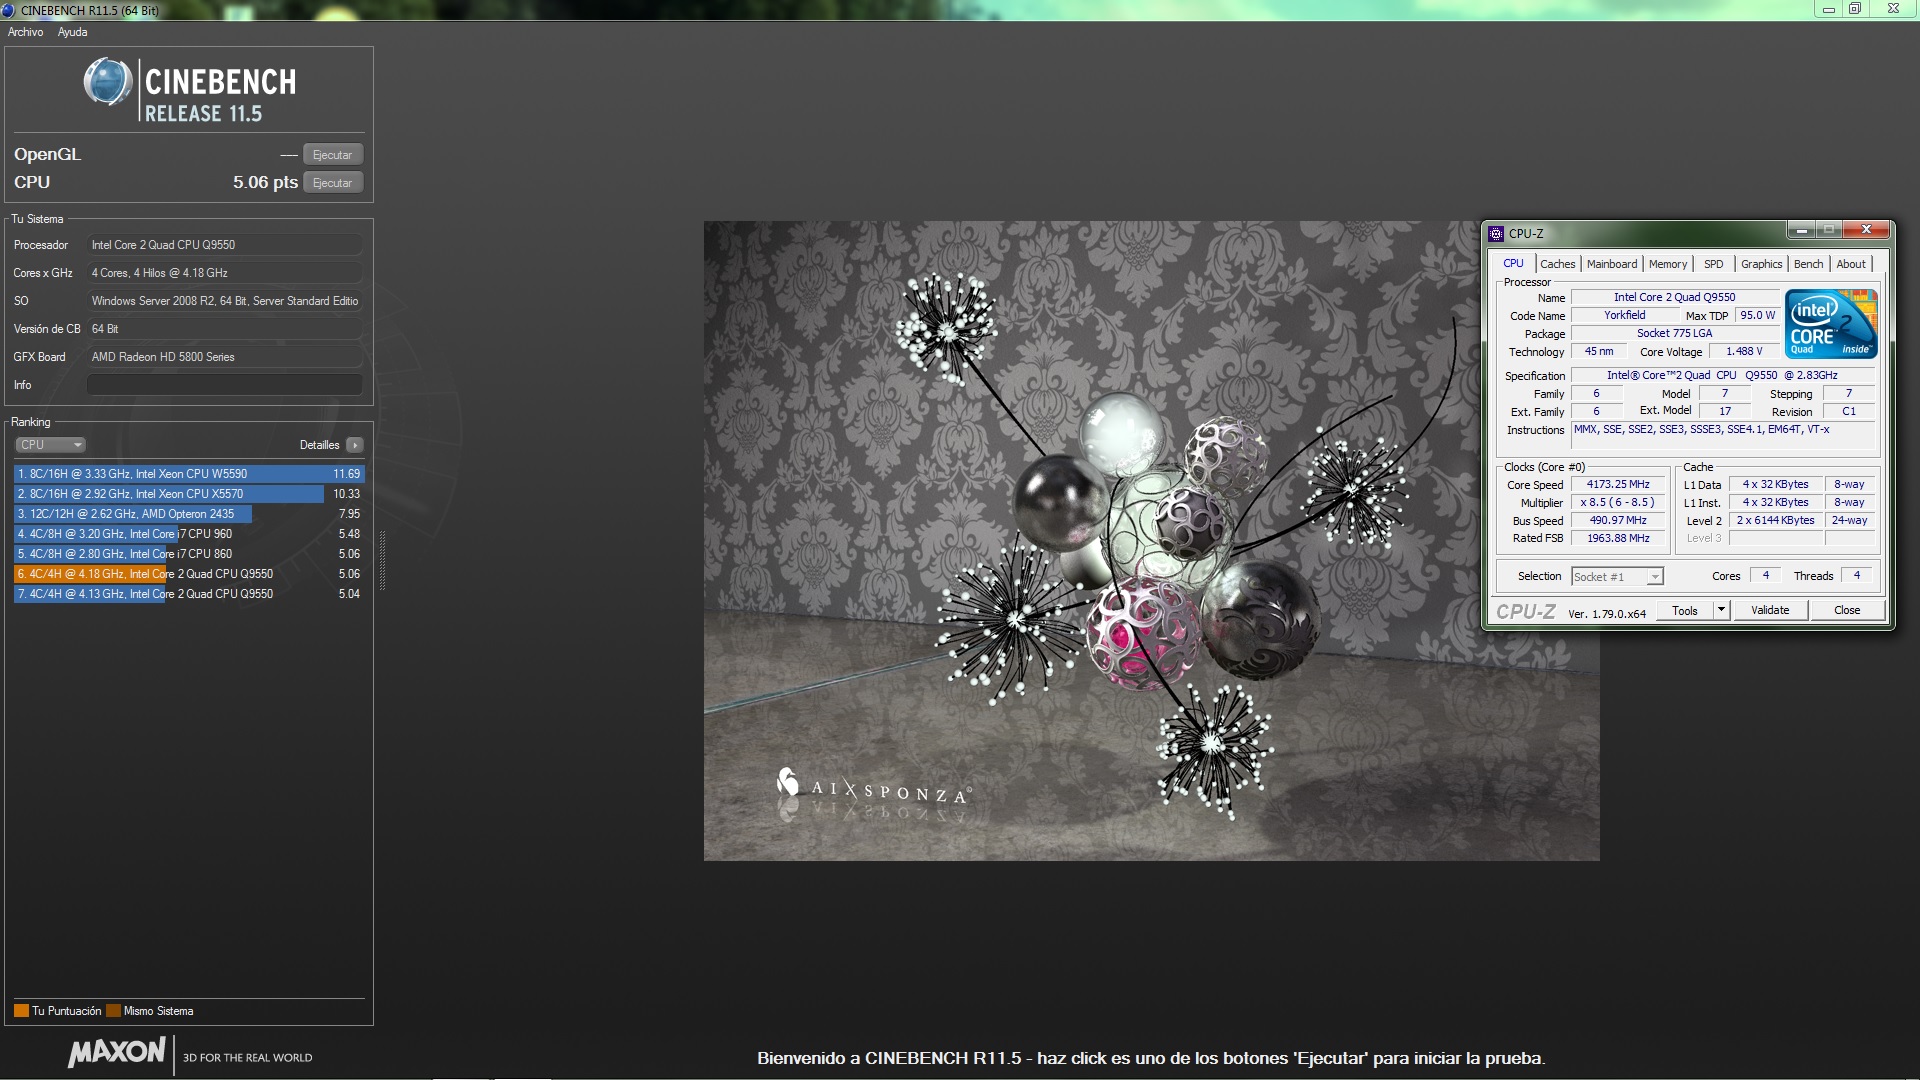Click the Tu Puntuación orange legend swatch
Viewport: 1920px width, 1080px height.
21,1011
